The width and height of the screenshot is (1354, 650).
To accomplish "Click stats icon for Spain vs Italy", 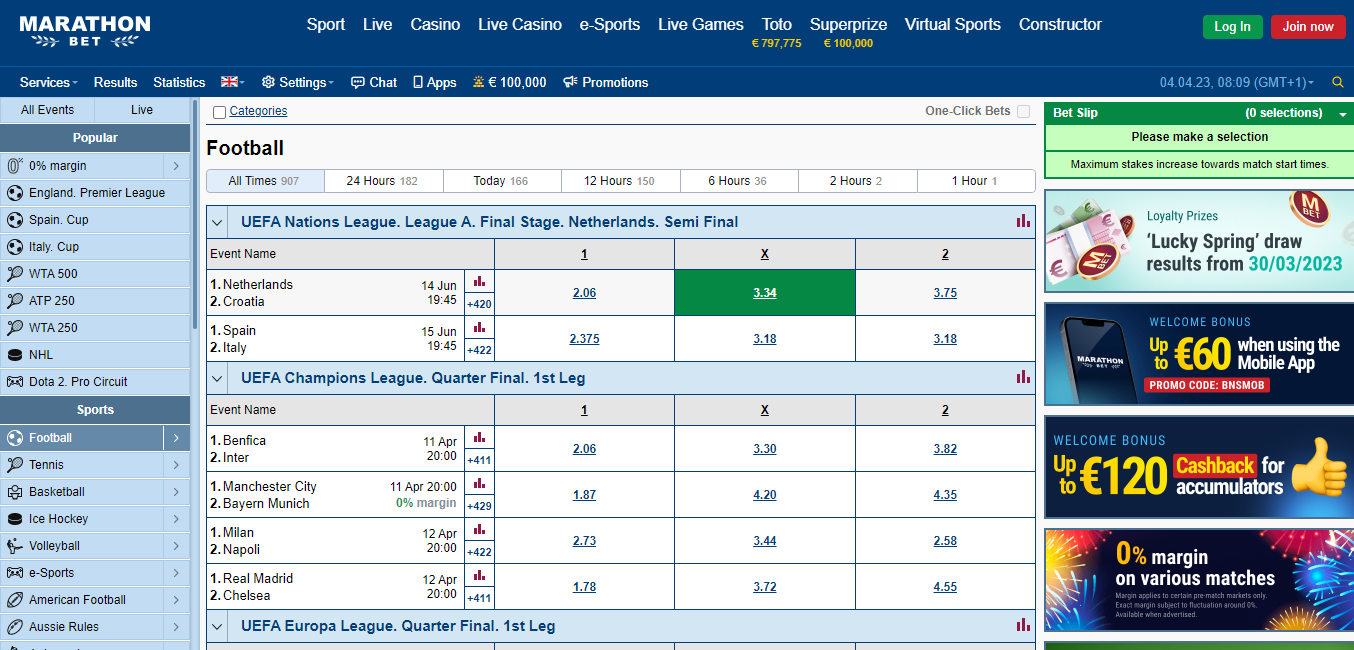I will (479, 327).
